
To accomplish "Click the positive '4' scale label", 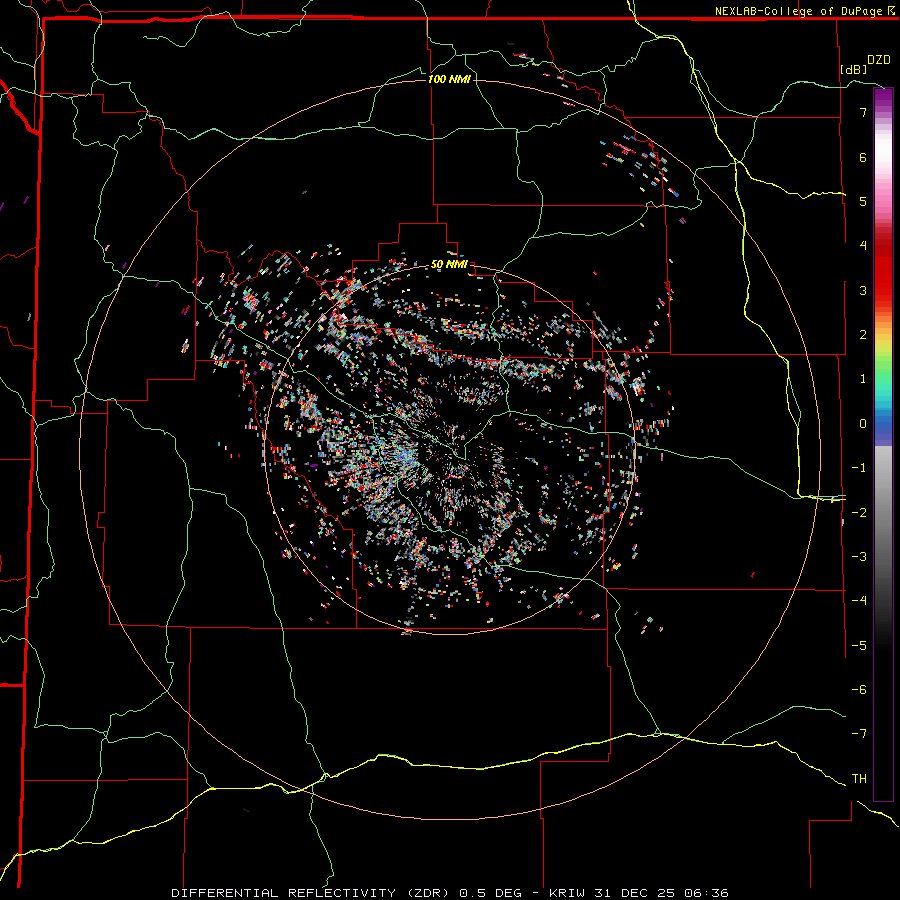I will [x=863, y=246].
